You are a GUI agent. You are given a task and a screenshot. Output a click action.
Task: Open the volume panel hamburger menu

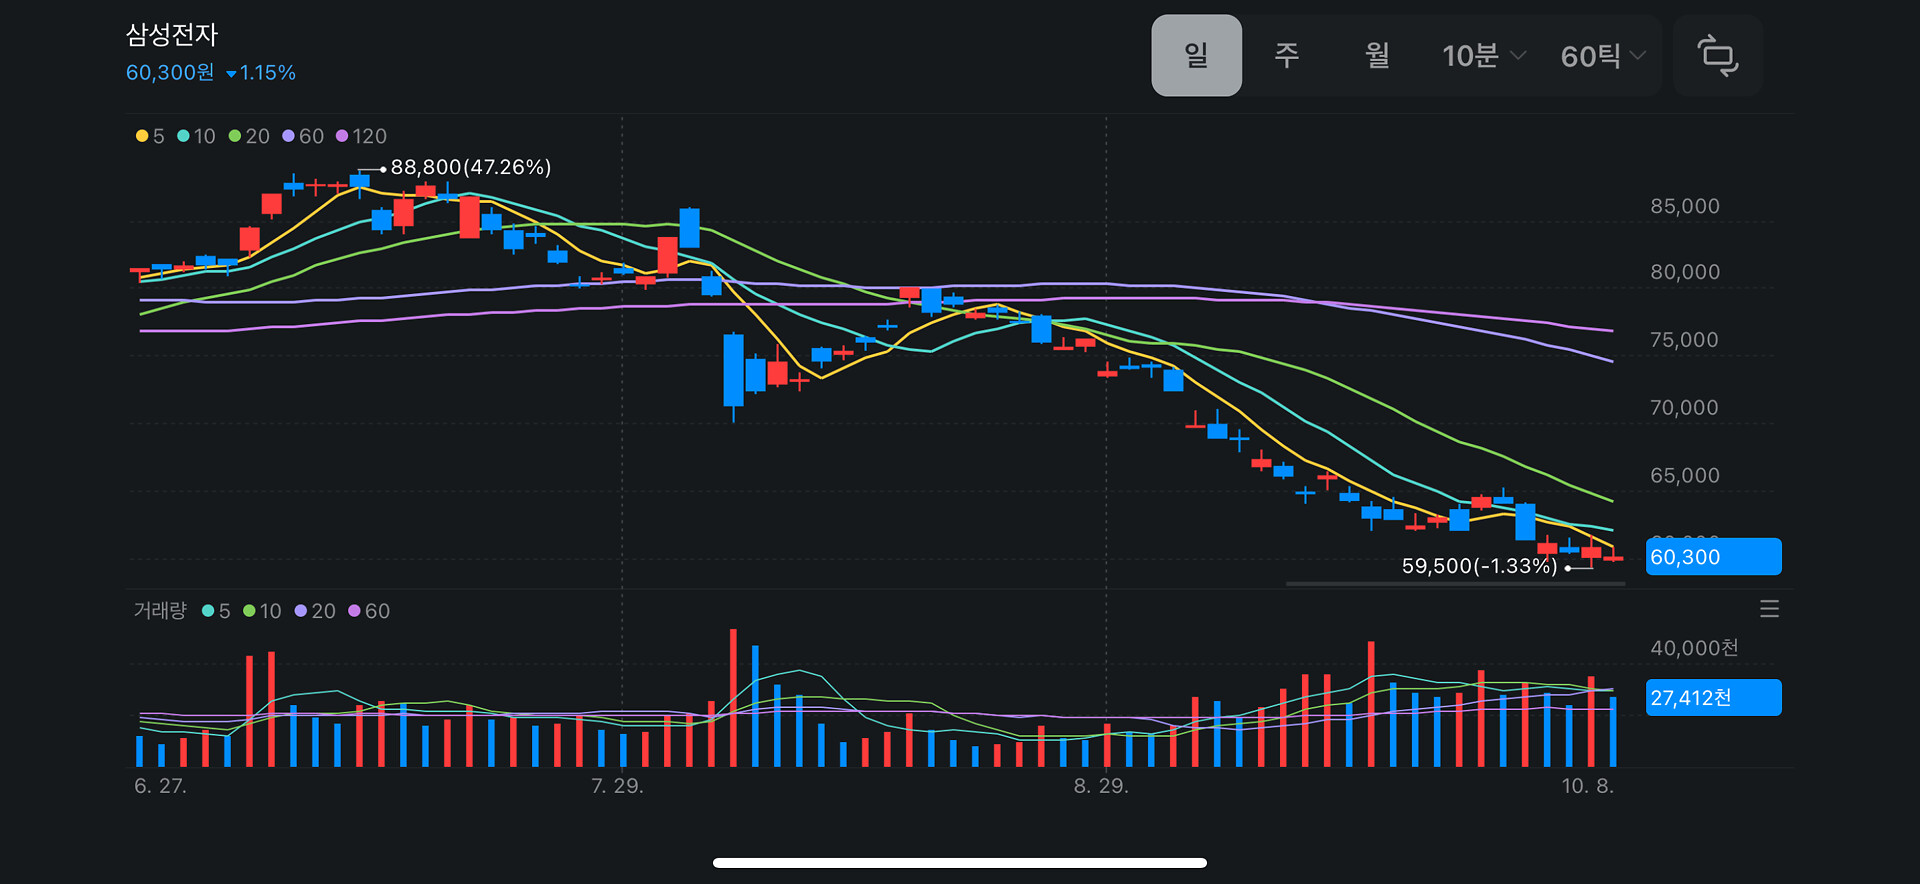coord(1769,609)
